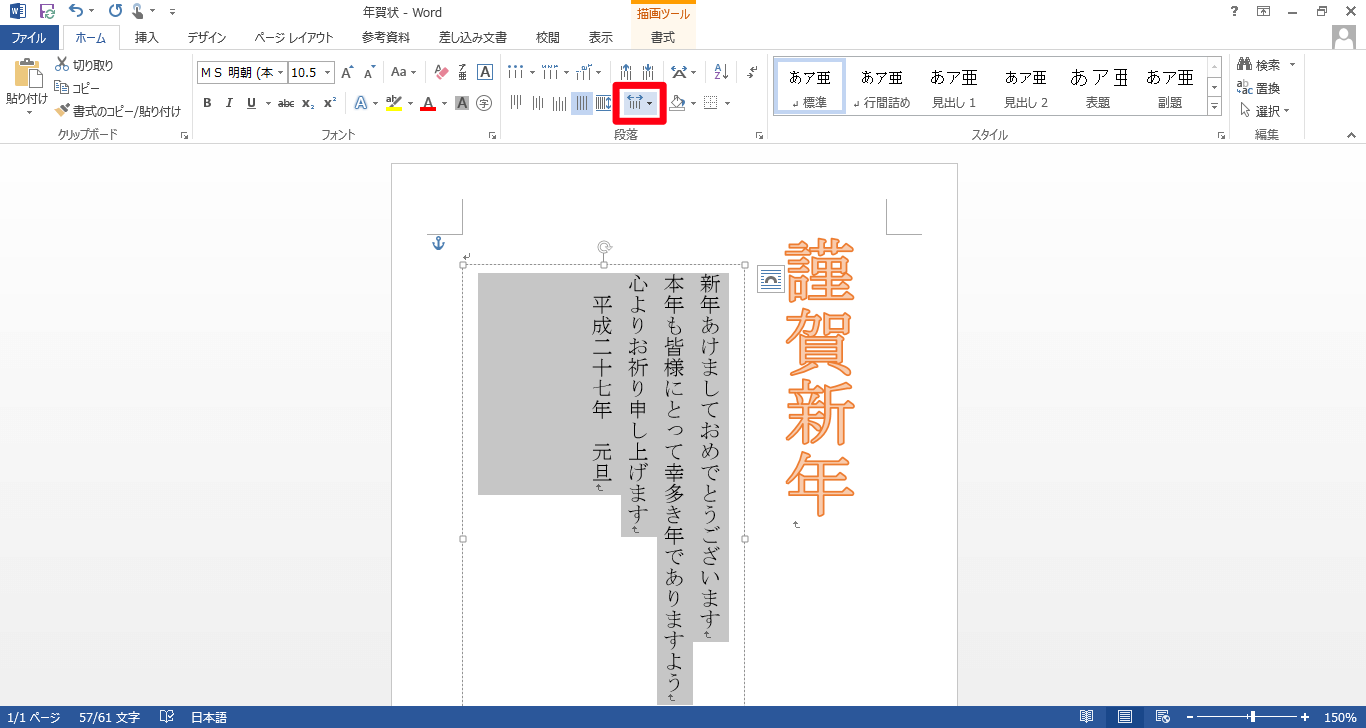Decrease font size with the small A icon
Image resolution: width=1366 pixels, height=728 pixels.
369,72
